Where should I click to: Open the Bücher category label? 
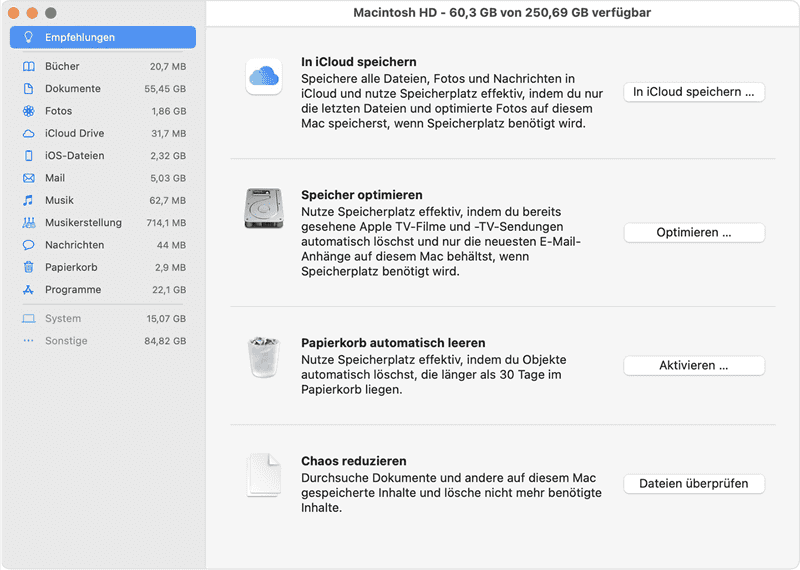coord(62,66)
